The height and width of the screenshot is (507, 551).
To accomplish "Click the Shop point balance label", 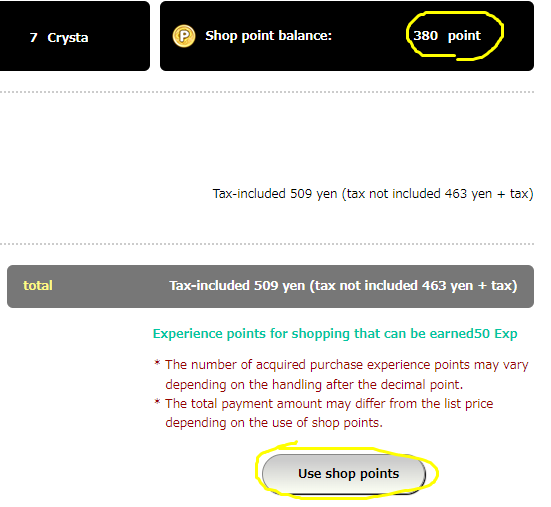I will [x=268, y=35].
